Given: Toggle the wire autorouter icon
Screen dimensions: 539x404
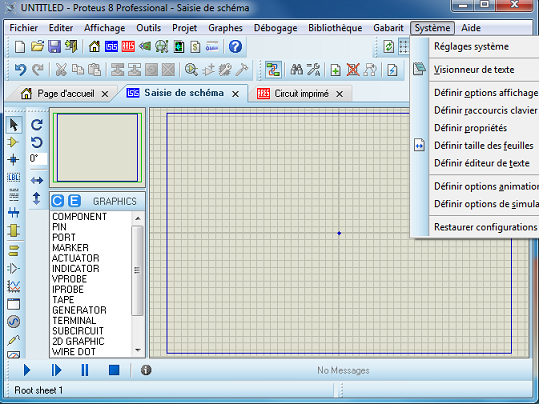Looking at the screenshot, I should 273,70.
